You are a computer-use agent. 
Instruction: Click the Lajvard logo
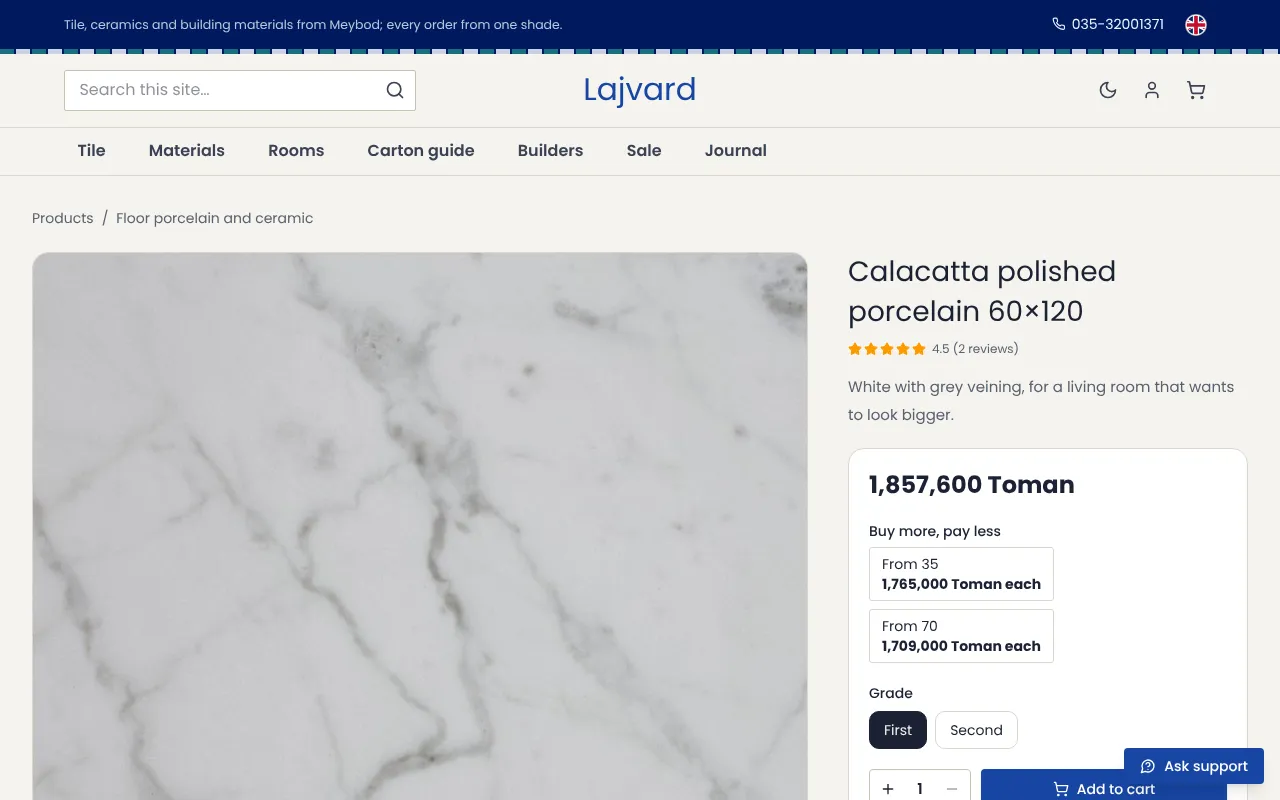(x=640, y=90)
